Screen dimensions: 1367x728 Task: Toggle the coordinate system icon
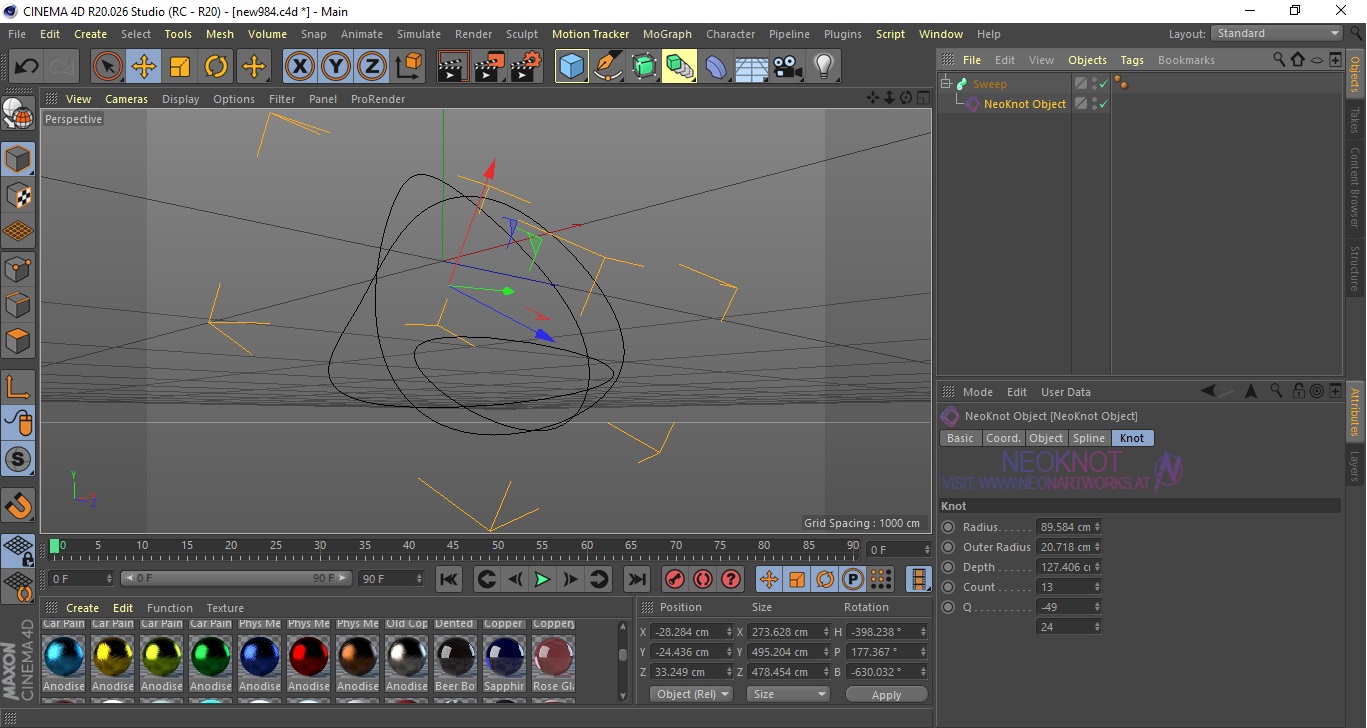(x=408, y=67)
